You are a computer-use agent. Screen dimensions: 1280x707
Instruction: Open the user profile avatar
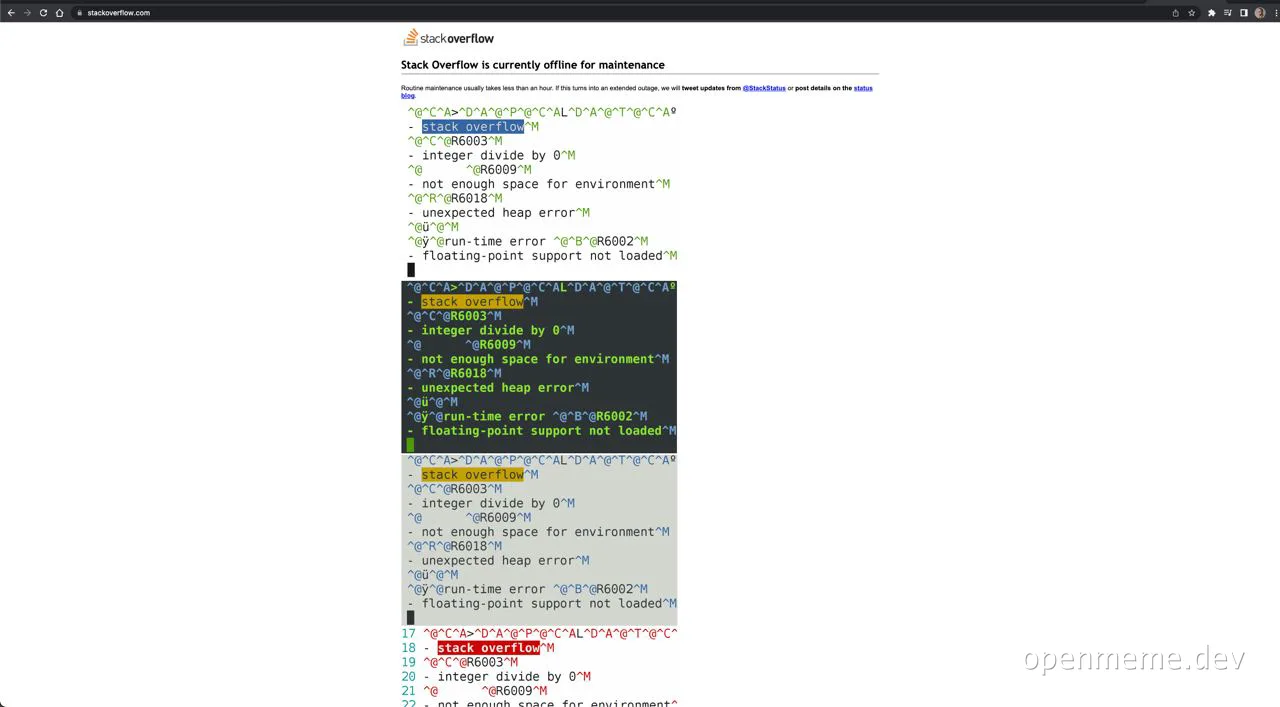click(x=1259, y=13)
